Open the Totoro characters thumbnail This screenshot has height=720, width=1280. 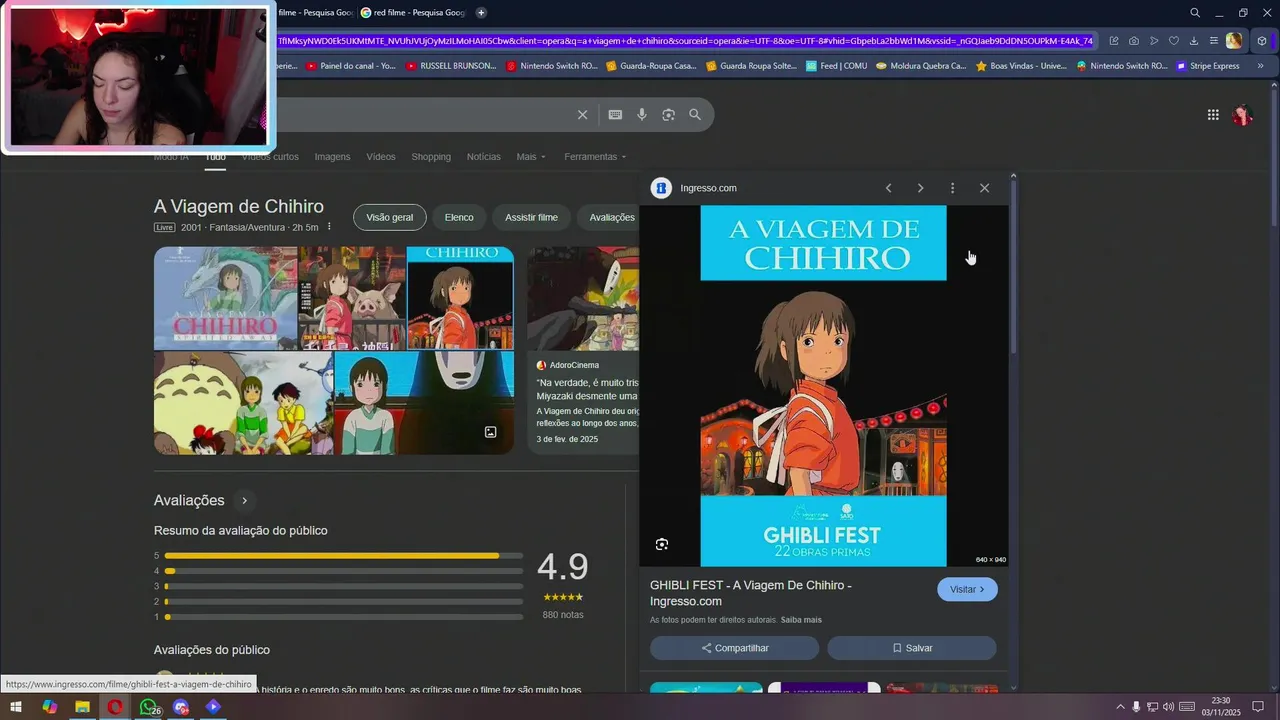(243, 403)
